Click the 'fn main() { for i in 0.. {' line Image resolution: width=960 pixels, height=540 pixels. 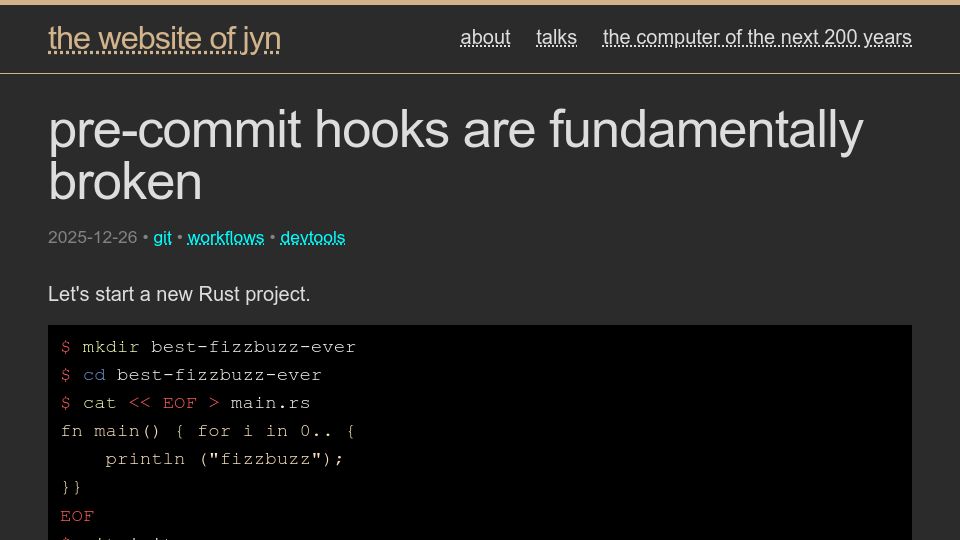point(208,431)
